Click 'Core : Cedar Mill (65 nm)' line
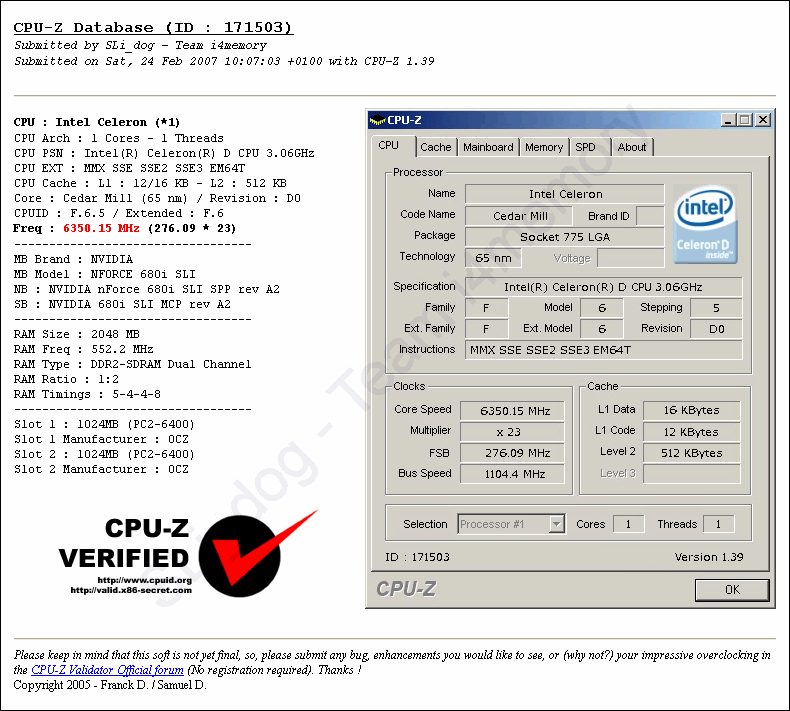The height and width of the screenshot is (711, 790). click(x=157, y=199)
